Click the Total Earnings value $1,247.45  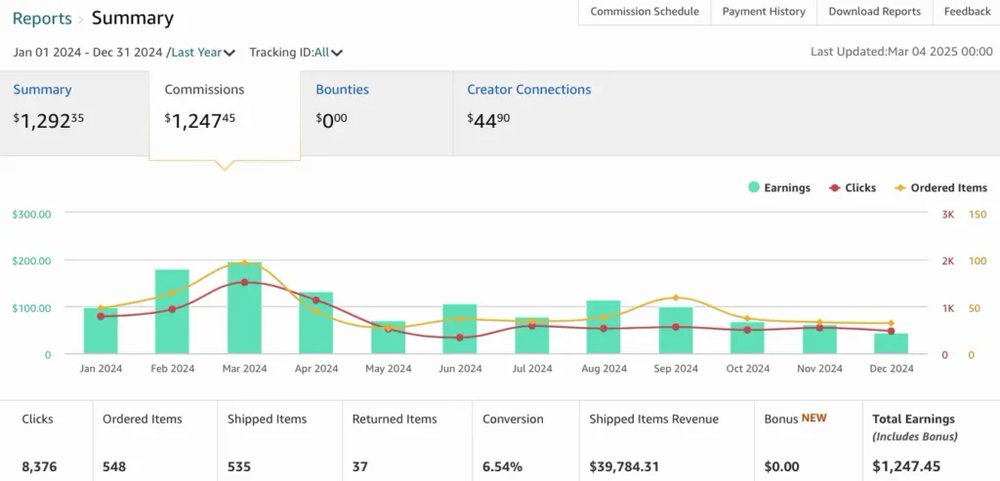[x=906, y=467]
